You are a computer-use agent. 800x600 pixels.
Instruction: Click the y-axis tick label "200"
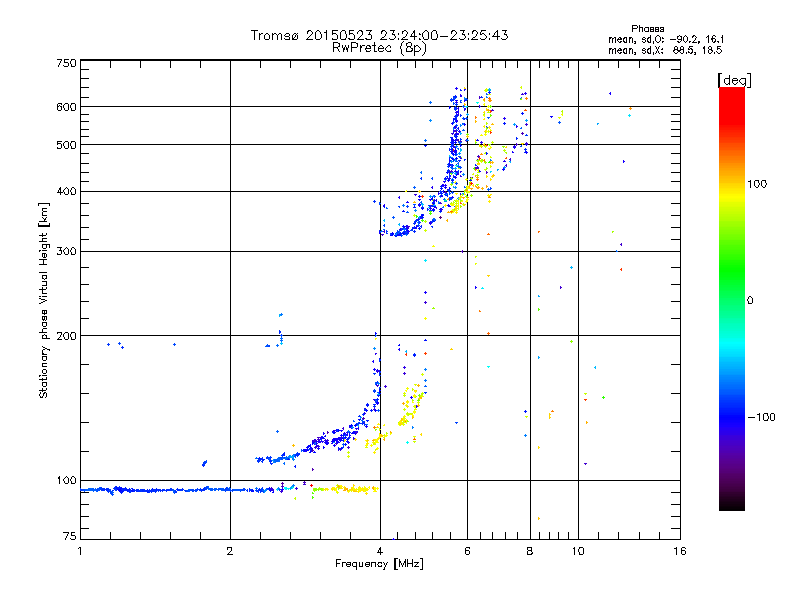(66, 336)
